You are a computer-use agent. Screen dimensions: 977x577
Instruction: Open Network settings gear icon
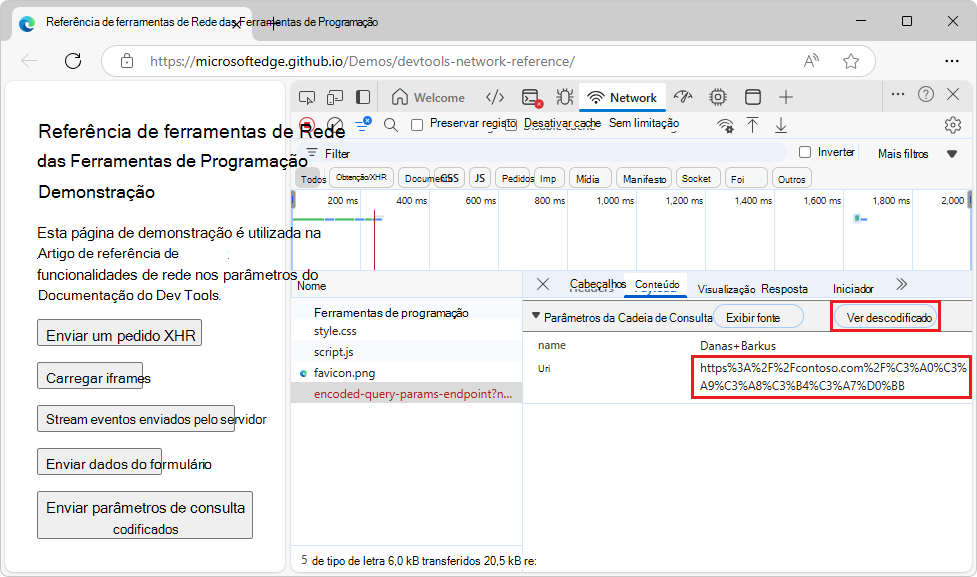tap(952, 125)
